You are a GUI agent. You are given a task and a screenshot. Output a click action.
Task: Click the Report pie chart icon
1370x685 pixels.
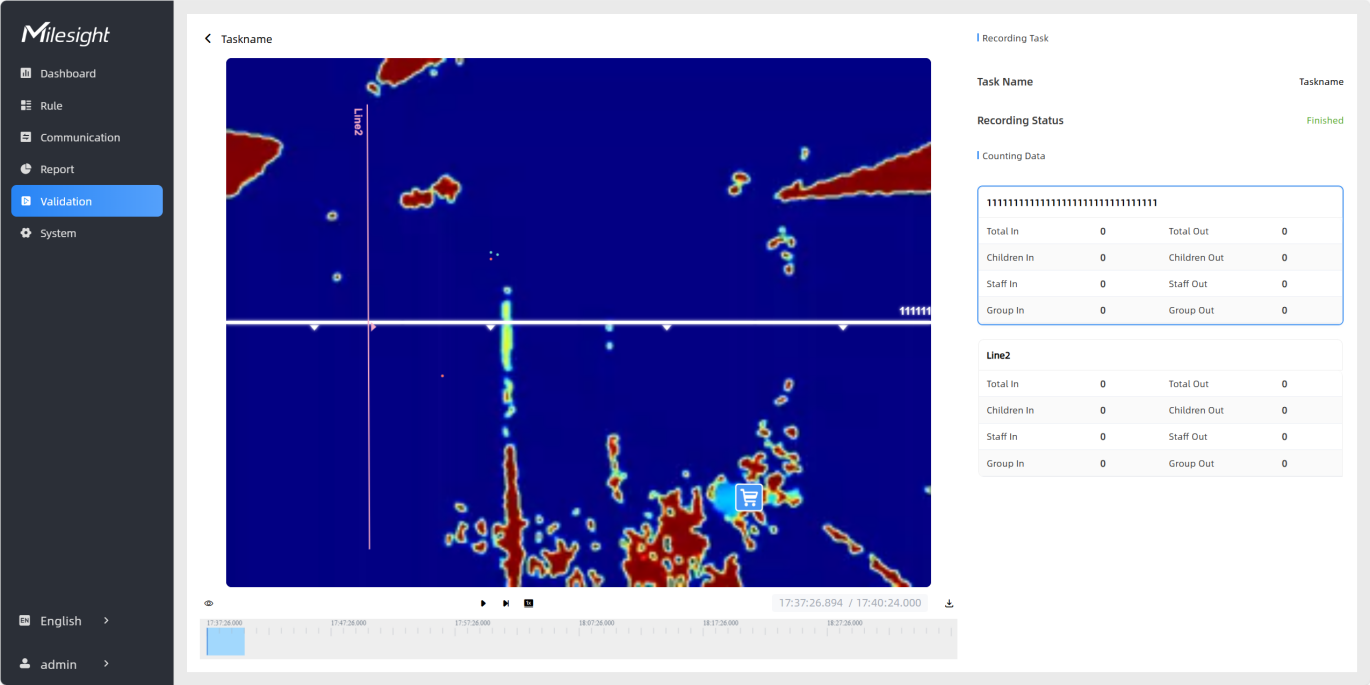coord(26,170)
